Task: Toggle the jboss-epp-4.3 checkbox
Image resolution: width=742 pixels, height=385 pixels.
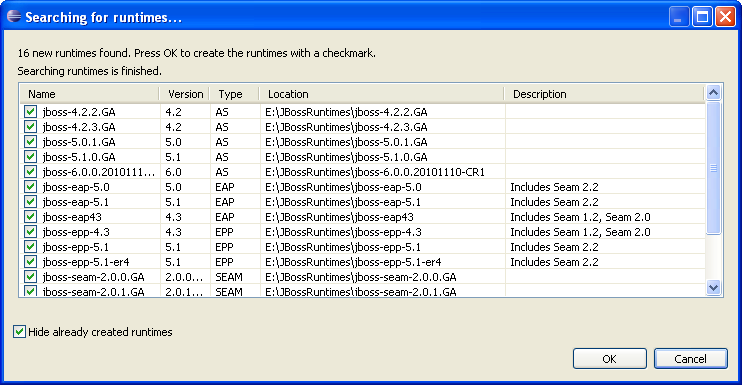Action: [x=30, y=232]
